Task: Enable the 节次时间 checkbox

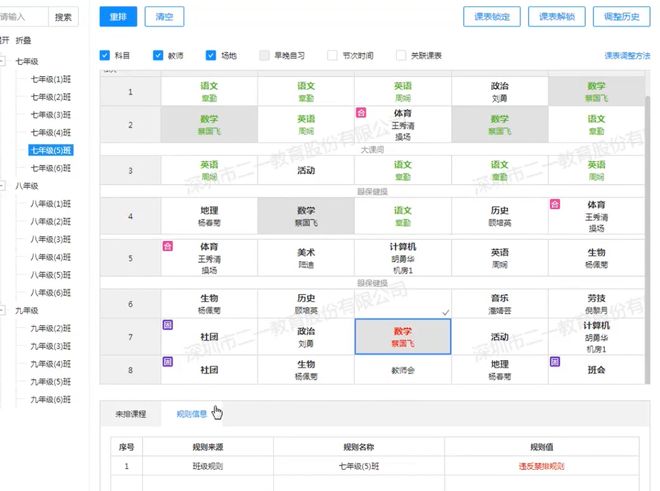Action: pos(332,55)
